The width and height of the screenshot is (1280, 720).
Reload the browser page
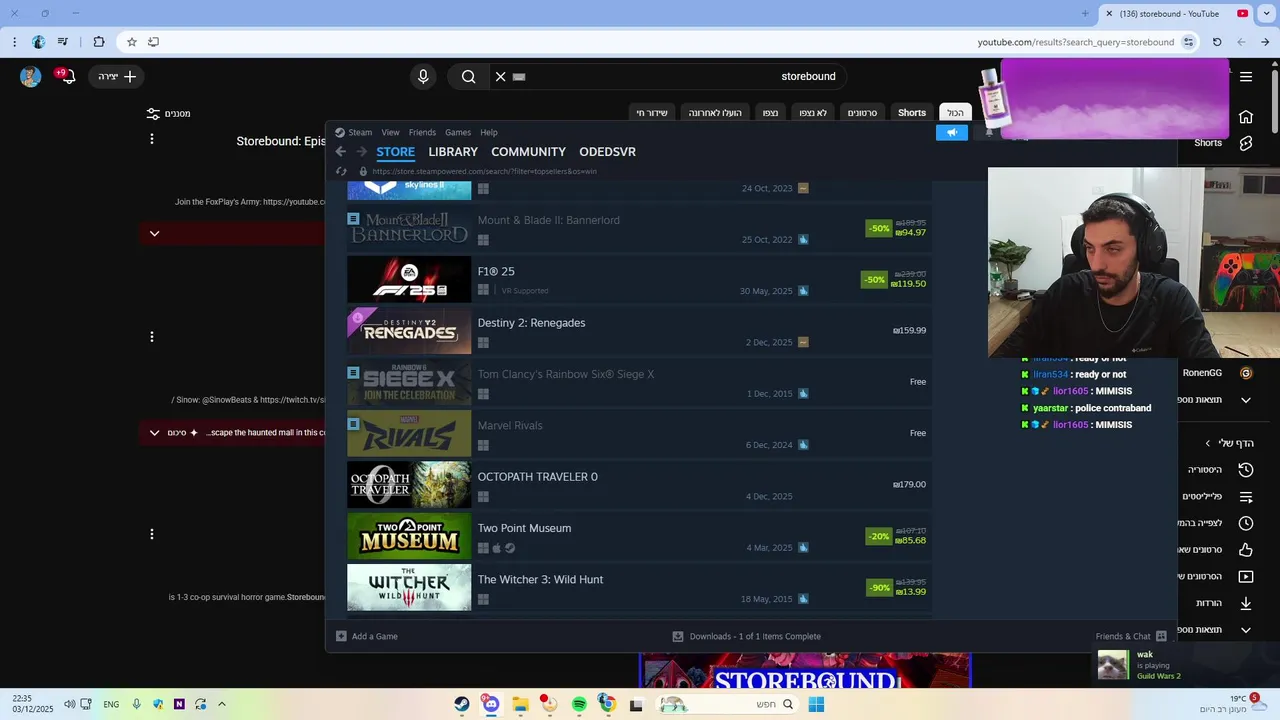(x=1217, y=42)
